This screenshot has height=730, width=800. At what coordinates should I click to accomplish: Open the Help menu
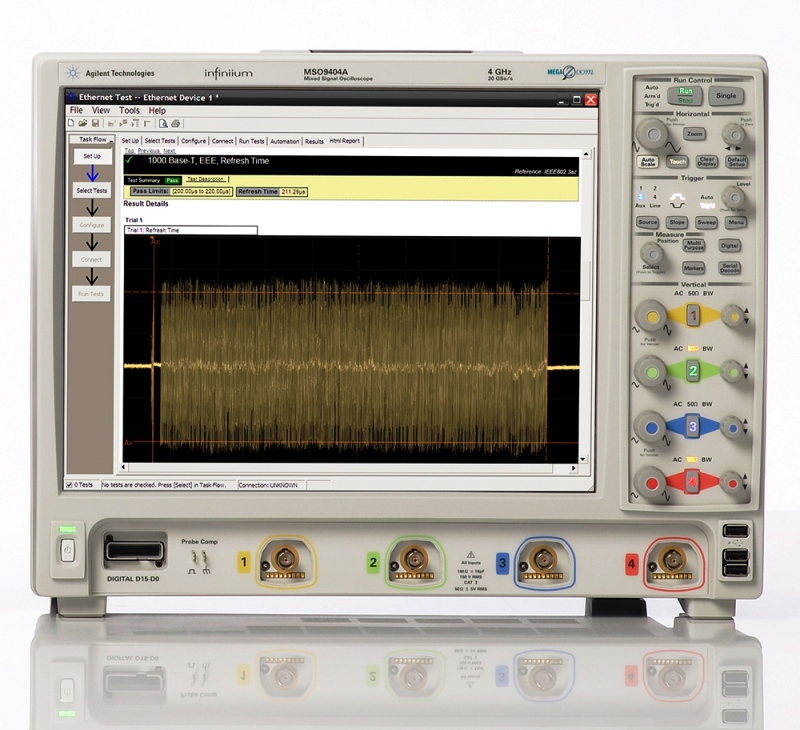coord(157,110)
